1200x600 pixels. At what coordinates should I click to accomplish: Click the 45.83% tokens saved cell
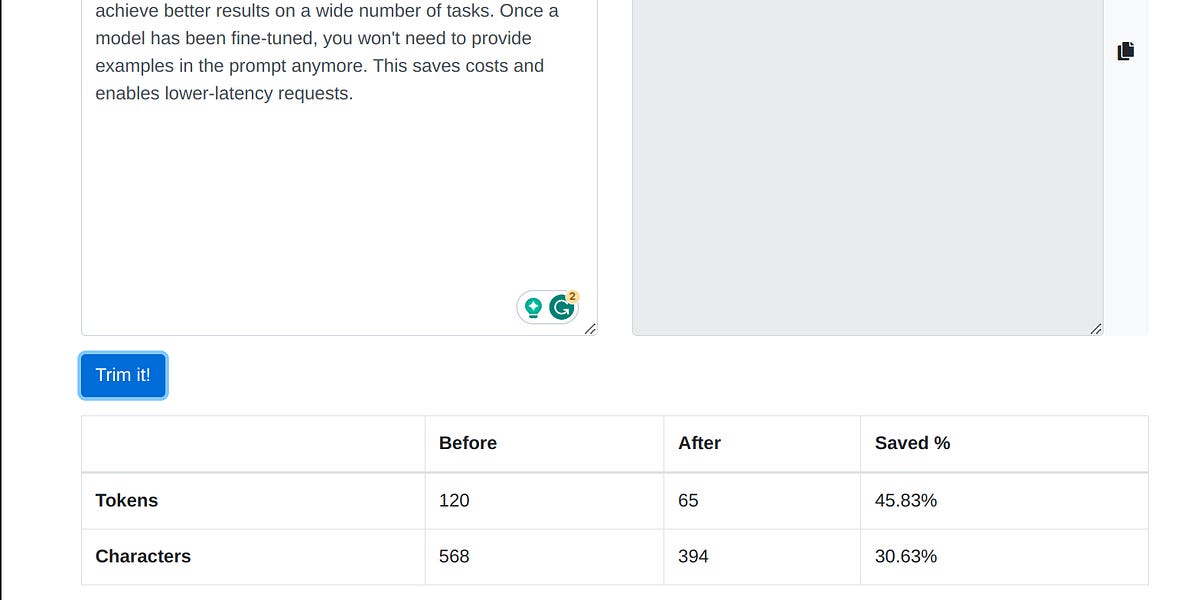[x=905, y=500]
